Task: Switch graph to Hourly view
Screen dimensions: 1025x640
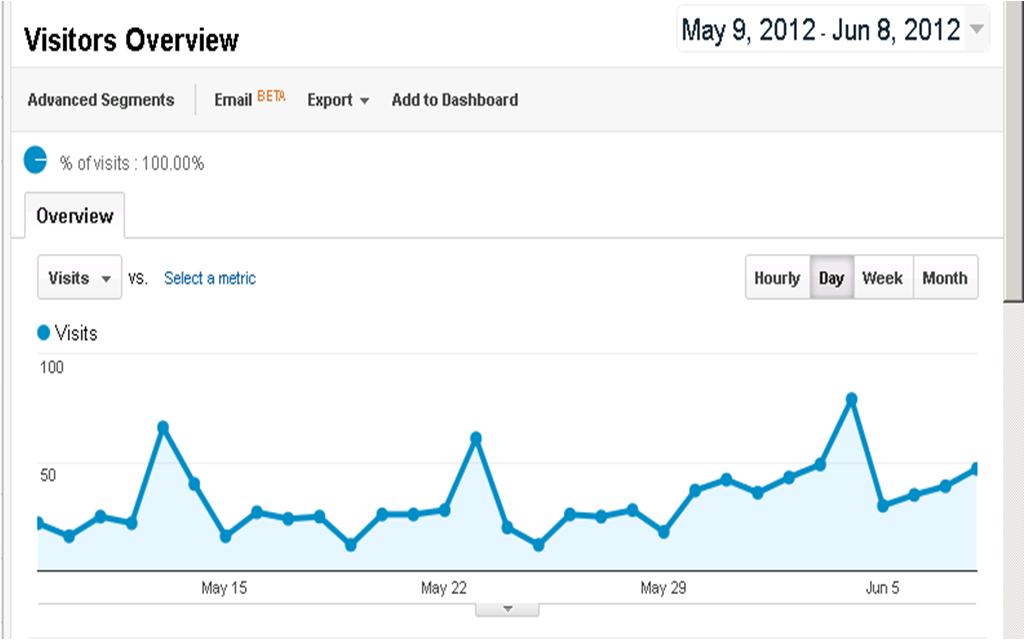Action: pyautogui.click(x=777, y=278)
